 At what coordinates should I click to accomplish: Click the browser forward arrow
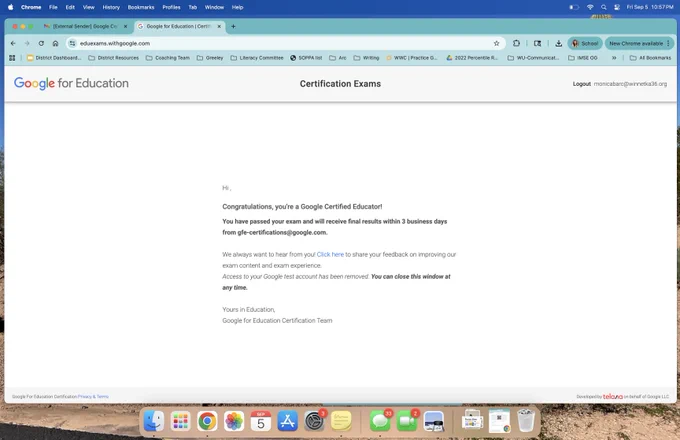(27, 43)
